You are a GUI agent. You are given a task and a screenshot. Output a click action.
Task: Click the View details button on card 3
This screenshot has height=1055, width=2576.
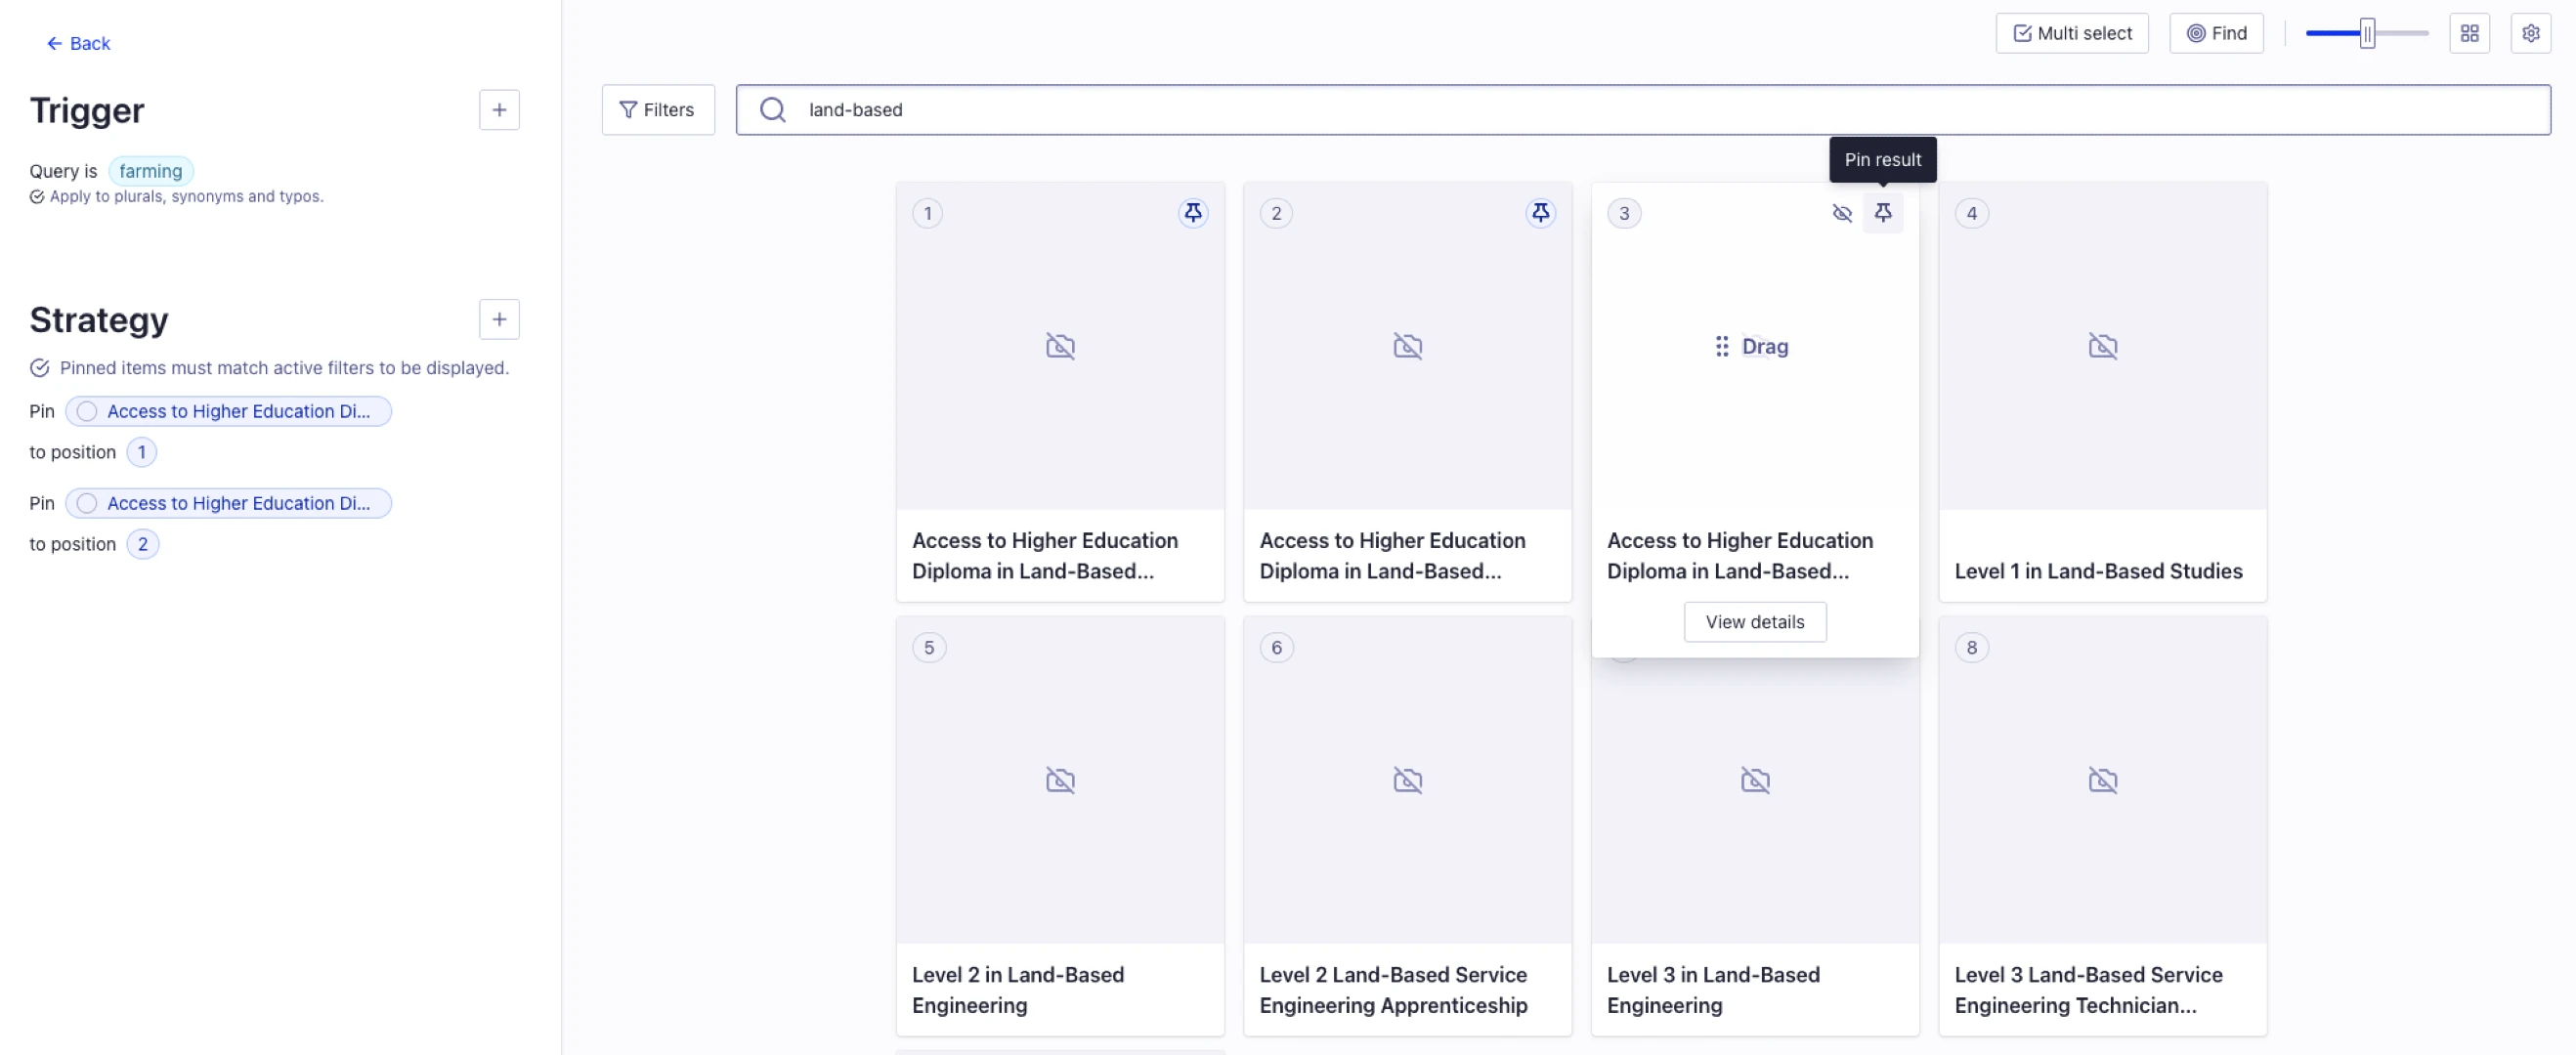click(1754, 621)
